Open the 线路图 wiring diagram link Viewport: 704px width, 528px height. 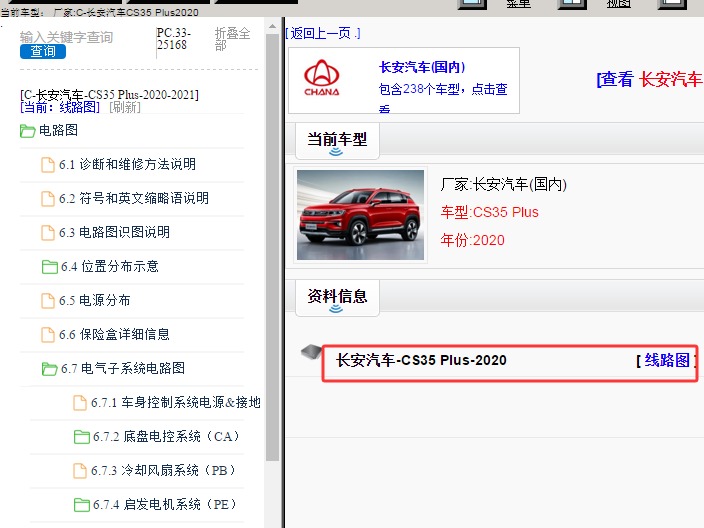[x=667, y=360]
